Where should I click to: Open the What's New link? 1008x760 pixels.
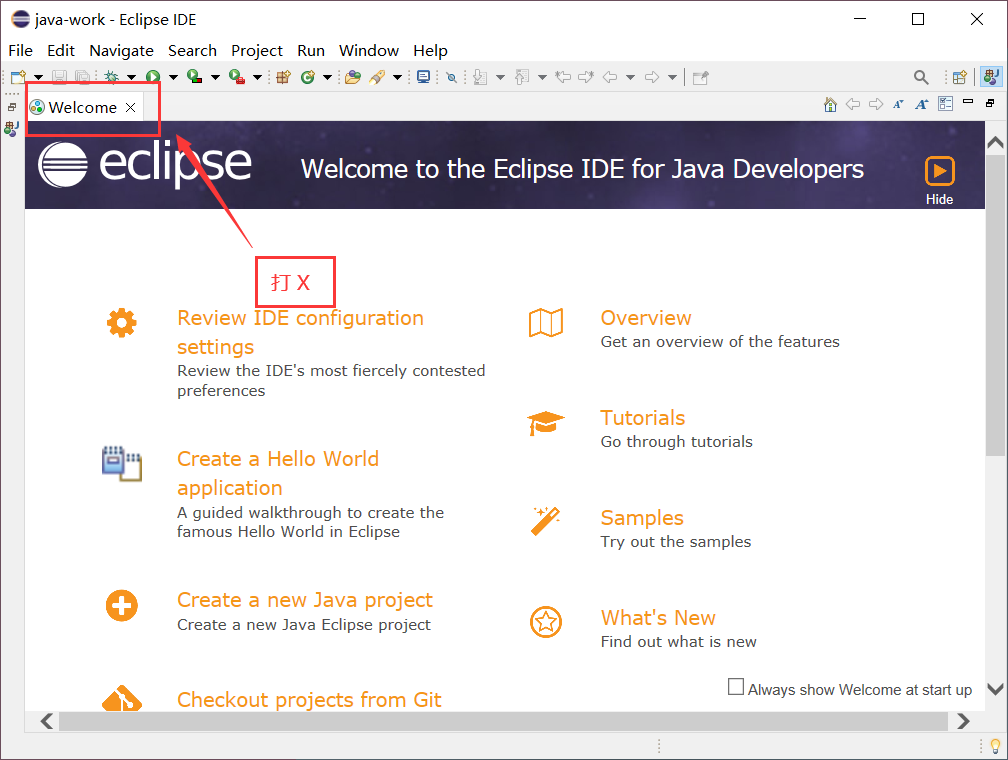pos(658,617)
